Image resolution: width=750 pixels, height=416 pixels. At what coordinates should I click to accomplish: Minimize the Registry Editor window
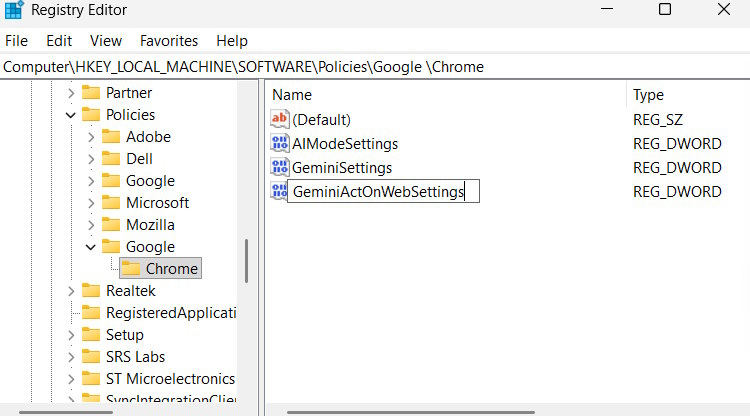[607, 9]
